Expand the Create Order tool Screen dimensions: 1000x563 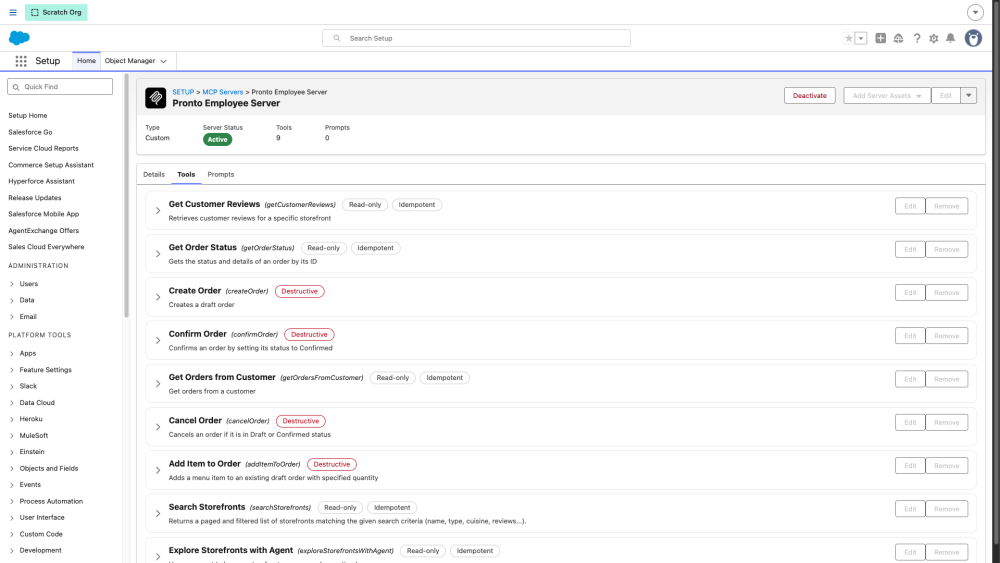pos(158,297)
